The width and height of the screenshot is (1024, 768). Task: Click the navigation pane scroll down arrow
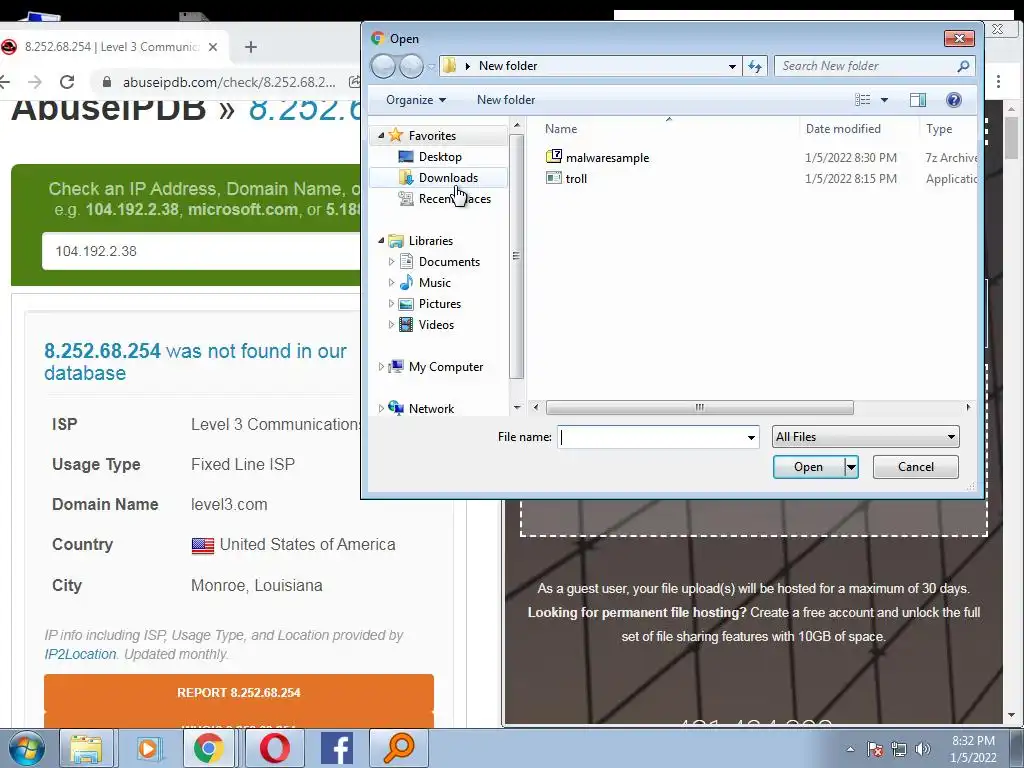point(517,408)
